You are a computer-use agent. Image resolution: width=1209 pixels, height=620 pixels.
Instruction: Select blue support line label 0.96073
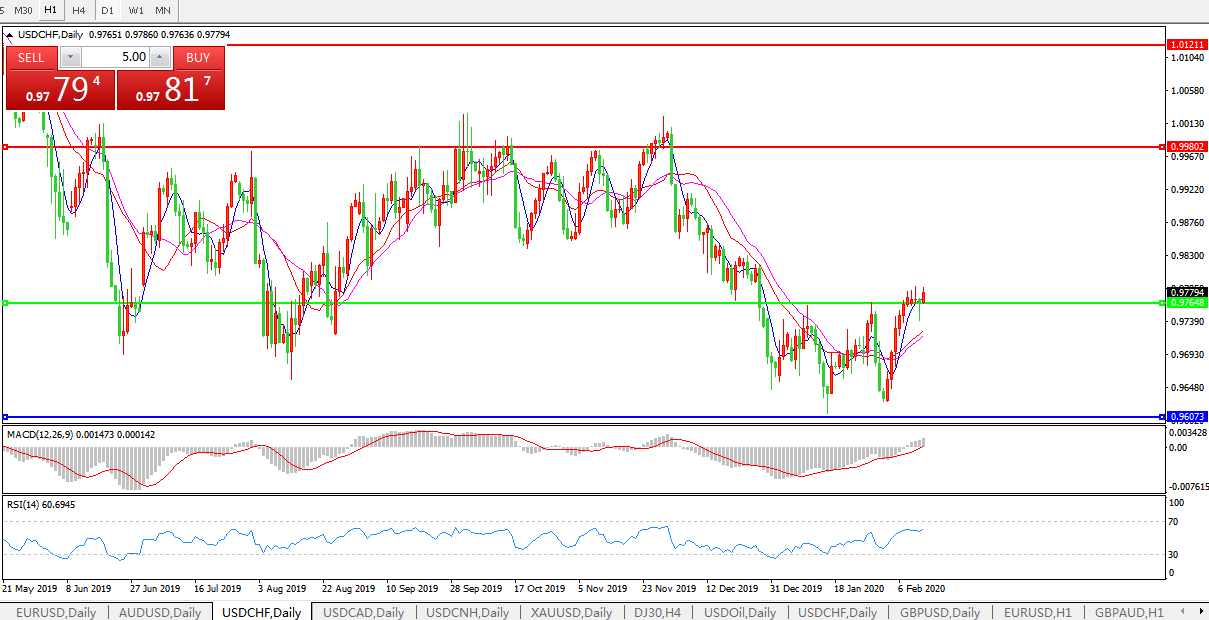[x=1188, y=416]
